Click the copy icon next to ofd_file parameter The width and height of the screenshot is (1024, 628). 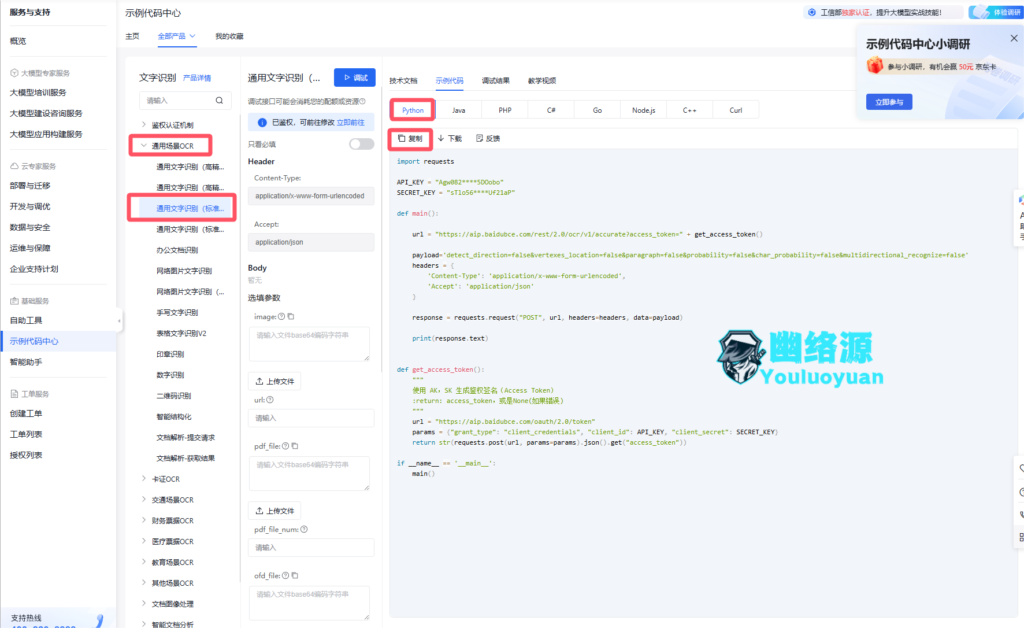295,576
